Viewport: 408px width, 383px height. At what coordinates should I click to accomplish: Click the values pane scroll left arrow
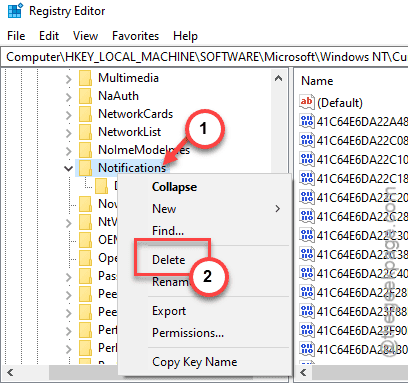point(303,372)
